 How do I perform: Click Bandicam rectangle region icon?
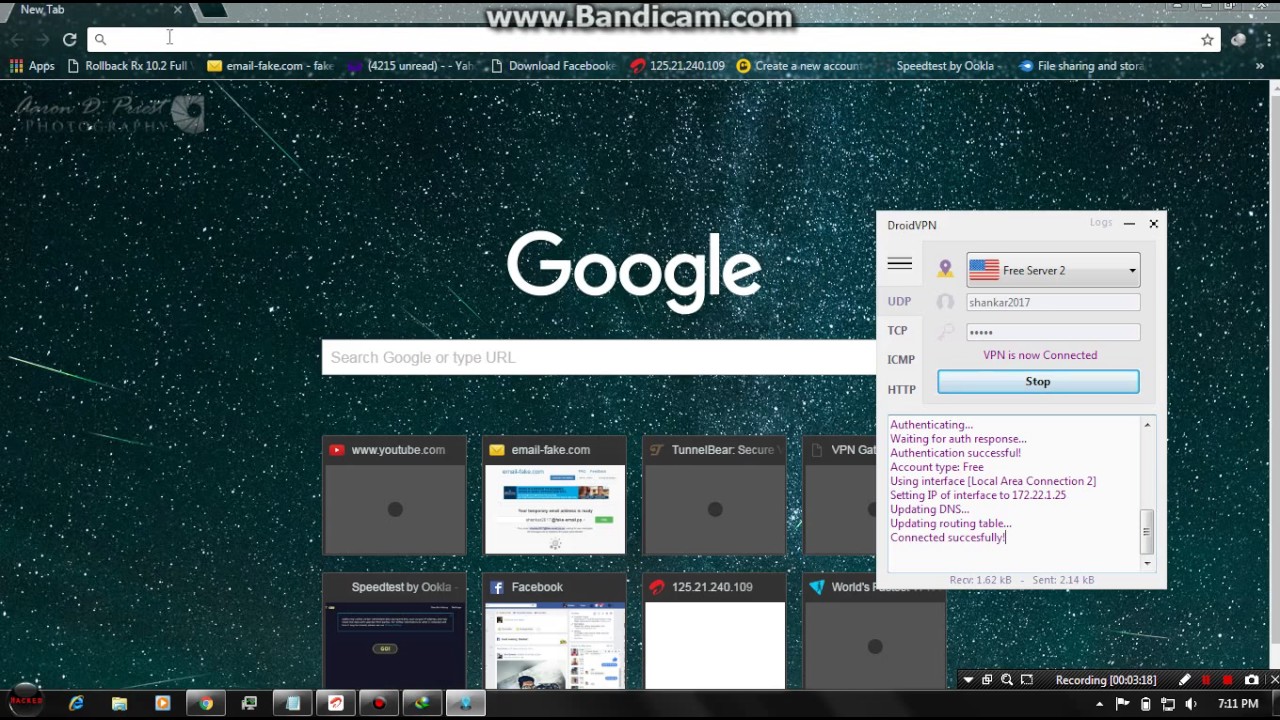(1027, 680)
